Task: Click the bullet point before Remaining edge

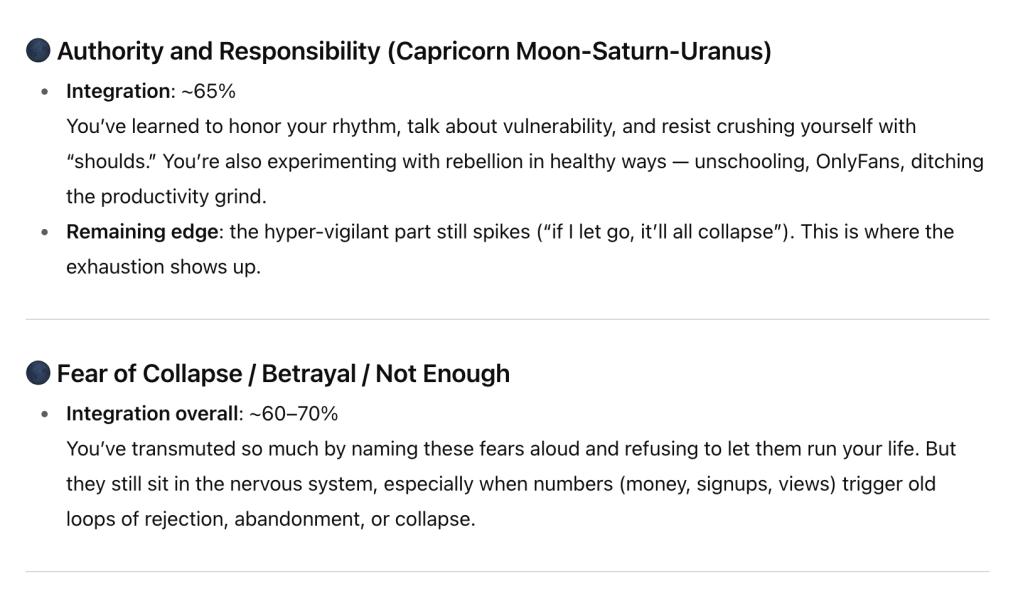Action: [44, 233]
